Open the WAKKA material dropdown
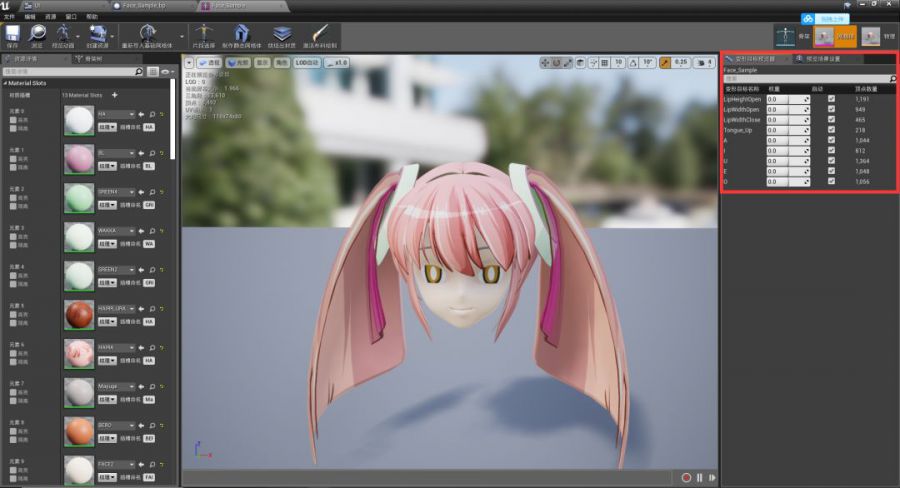 click(116, 231)
